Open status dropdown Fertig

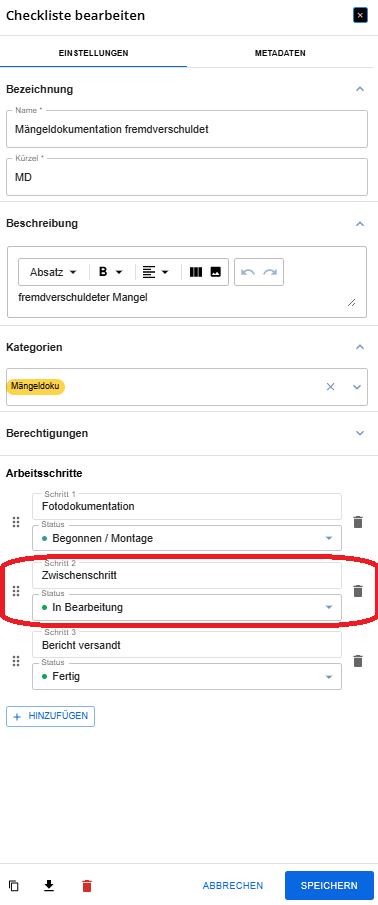pos(187,676)
